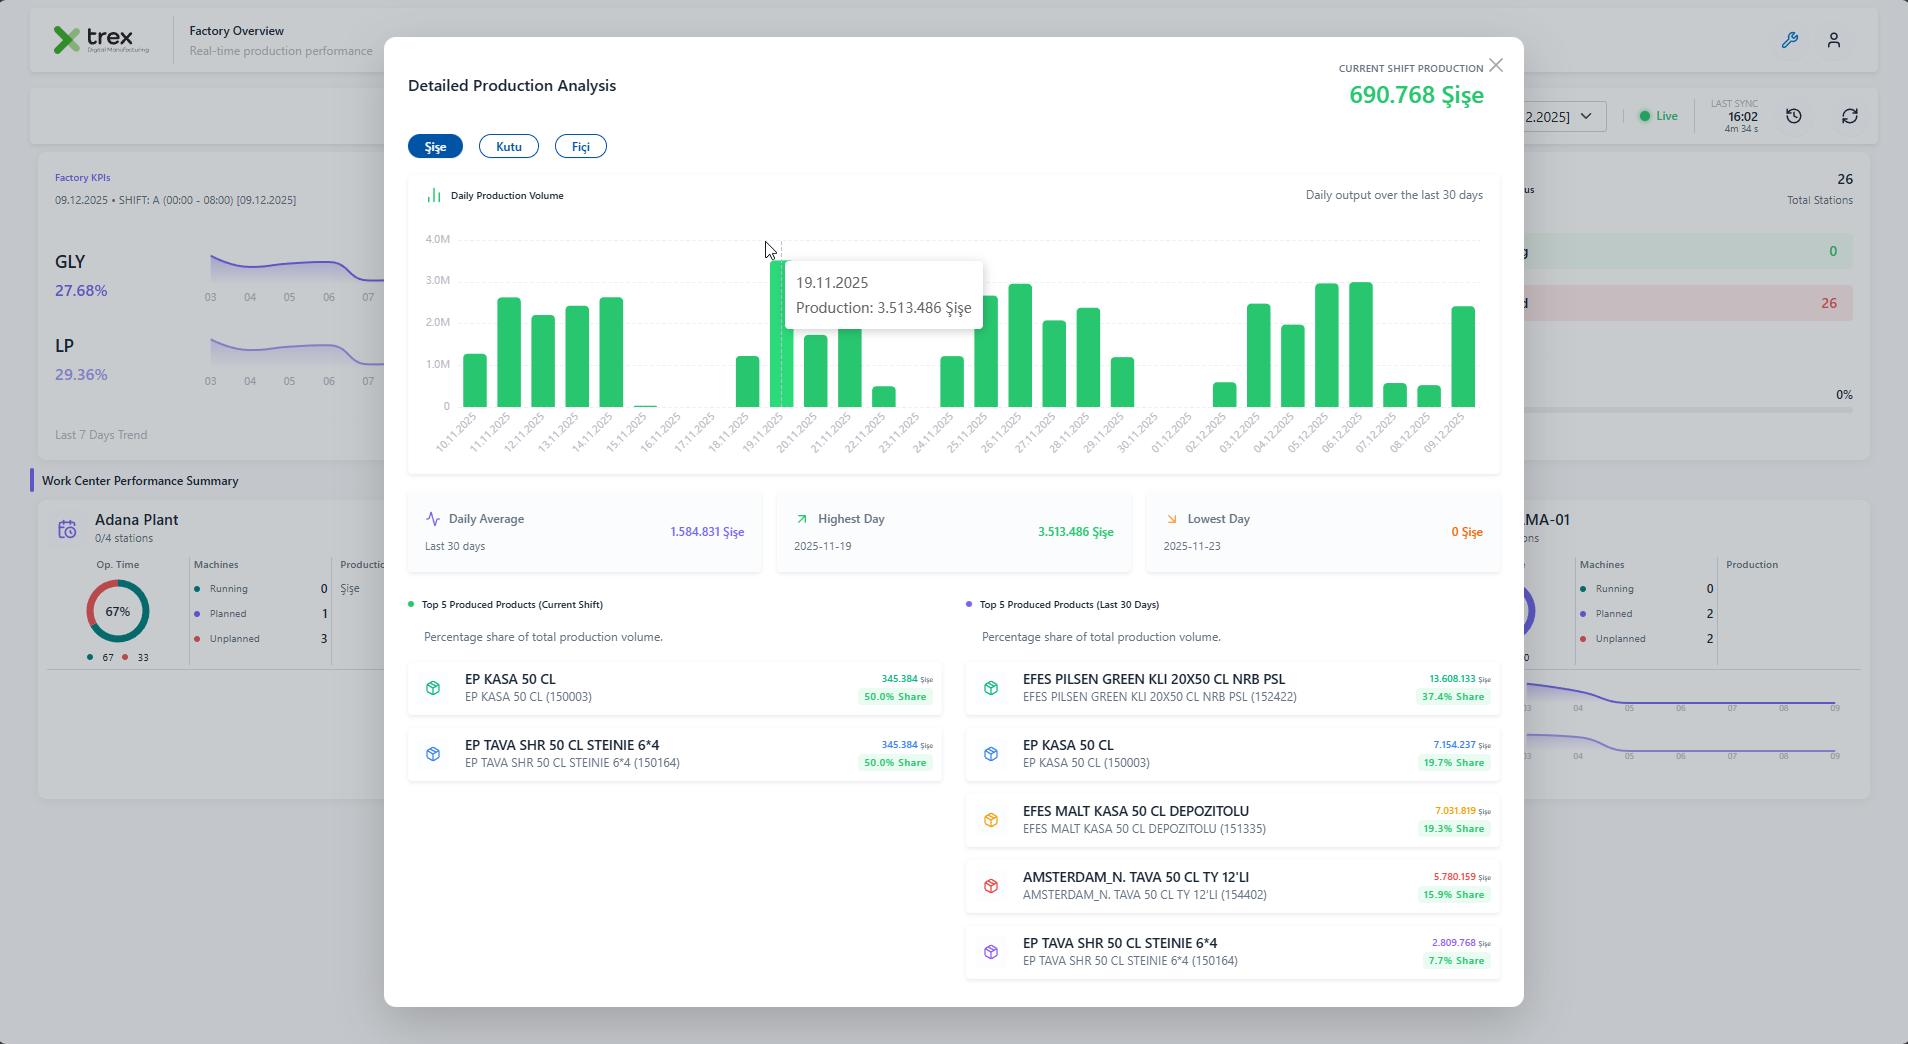Click the EFES MALT orange box icon
The height and width of the screenshot is (1044, 1908).
coord(991,820)
